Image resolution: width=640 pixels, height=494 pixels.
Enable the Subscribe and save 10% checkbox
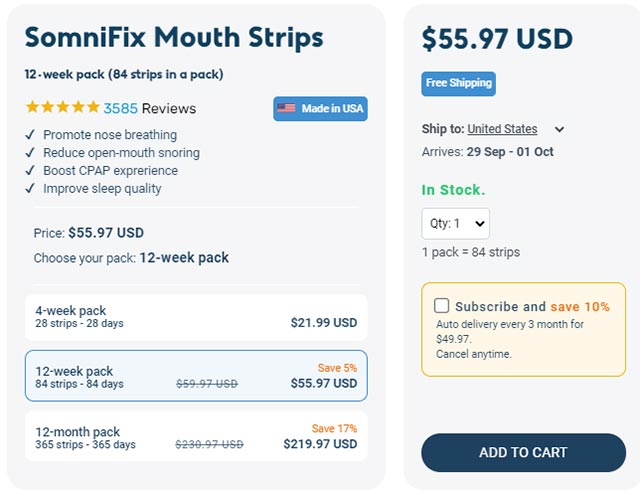[x=442, y=305]
